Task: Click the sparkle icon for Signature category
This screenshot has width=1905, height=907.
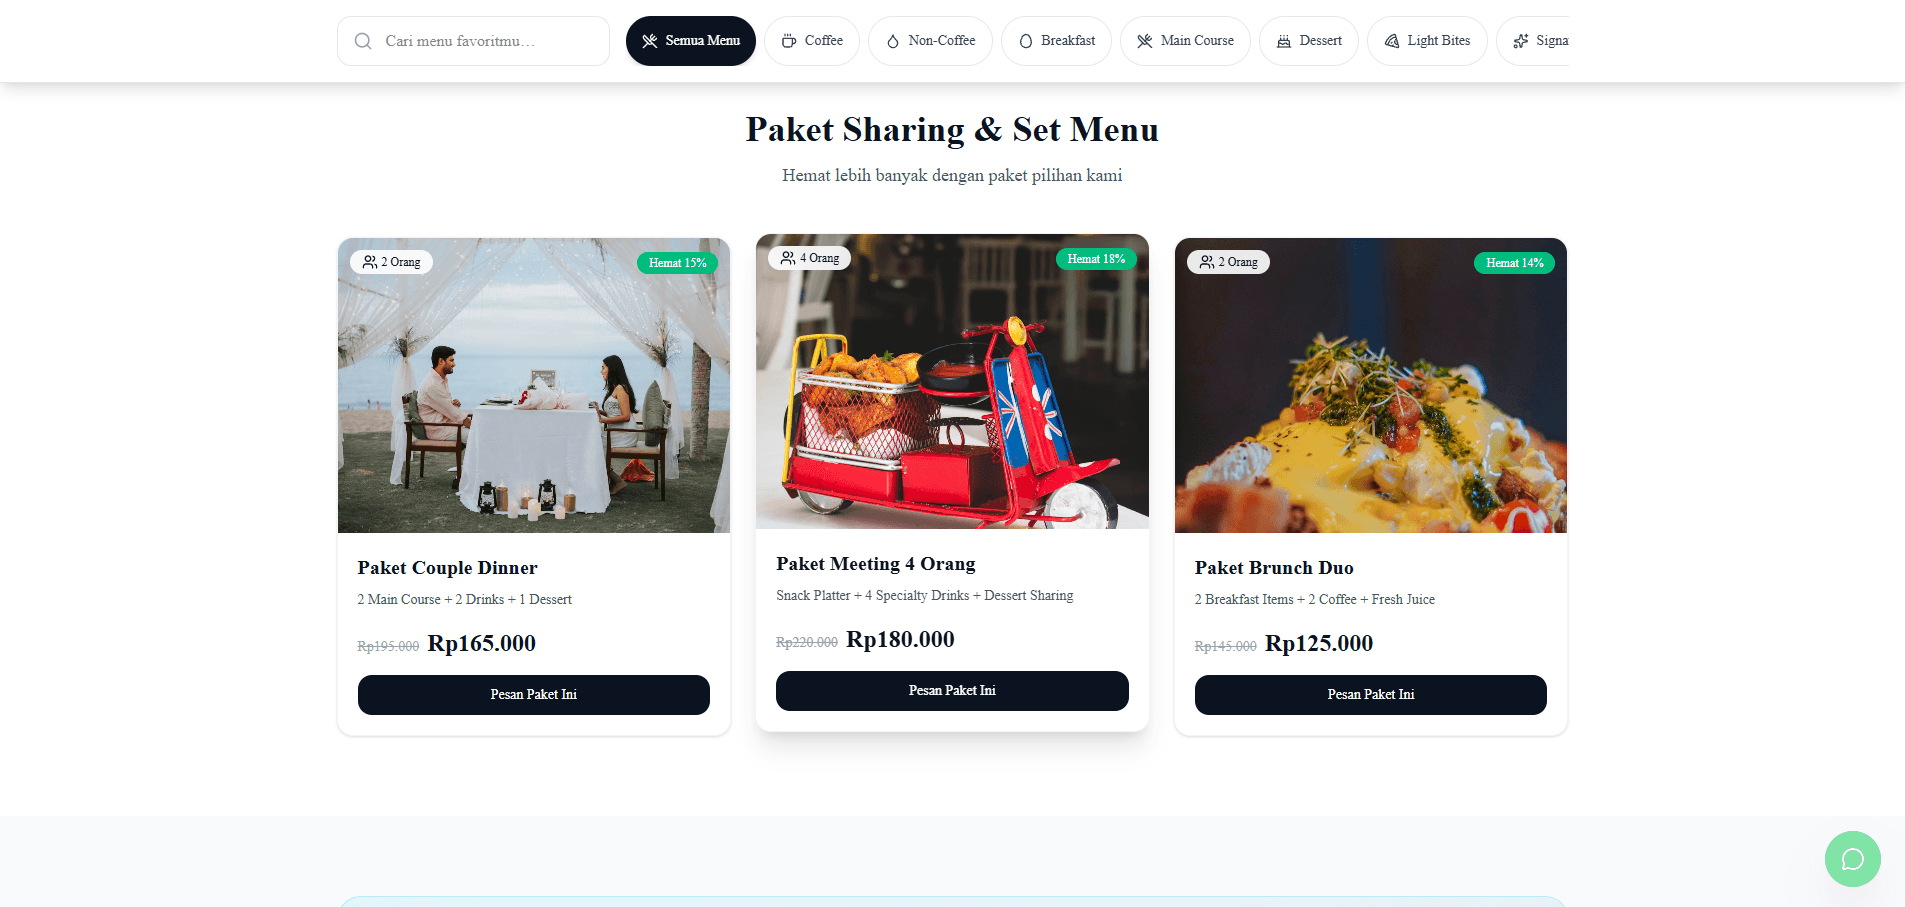Action: pyautogui.click(x=1521, y=41)
